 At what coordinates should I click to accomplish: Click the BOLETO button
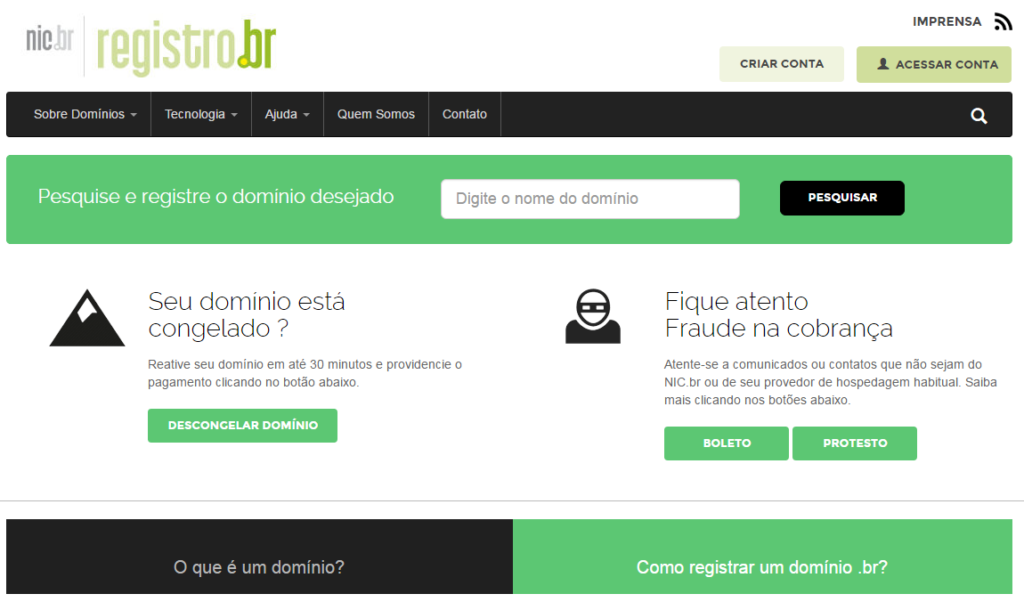(x=726, y=443)
